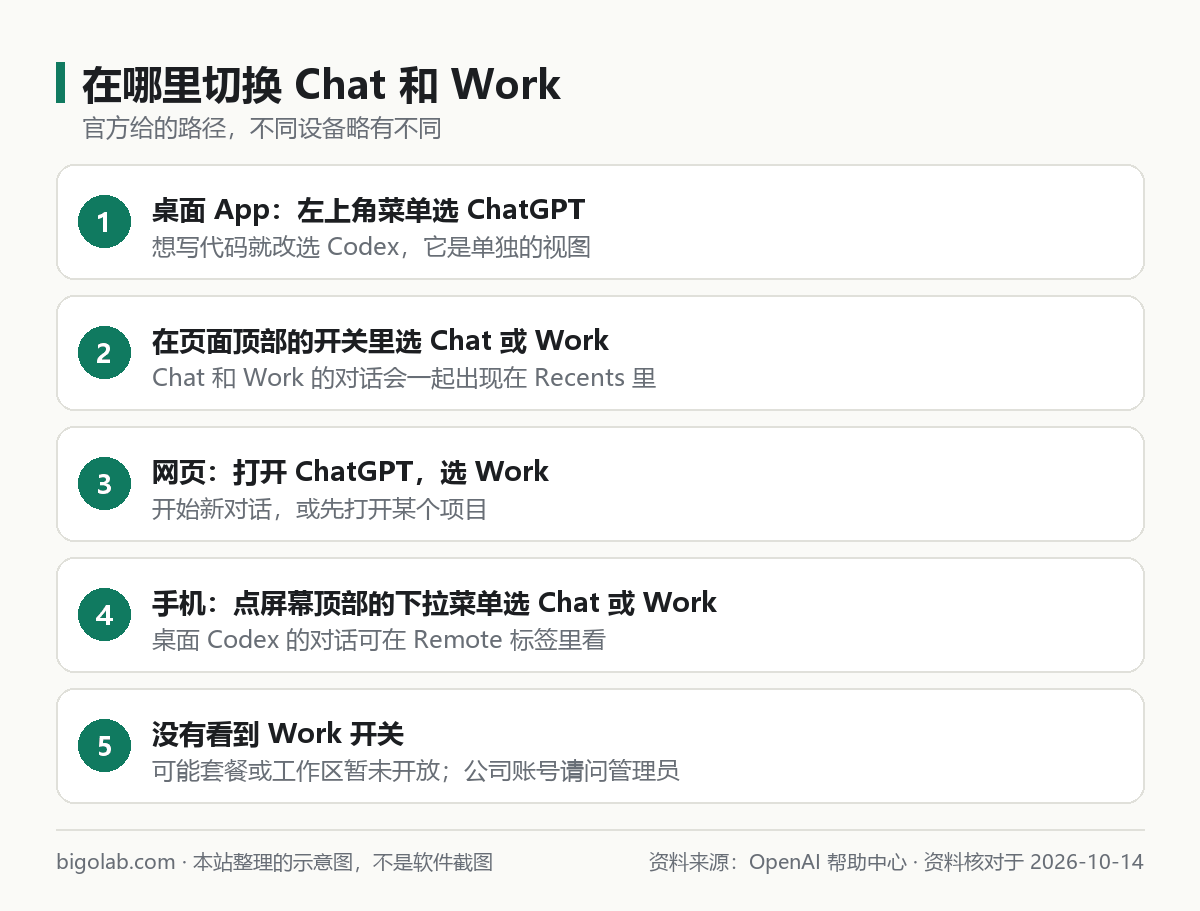Click heading 网页：打开 ChatGPT，选 Work
The image size is (1200, 911).
[x=350, y=472]
